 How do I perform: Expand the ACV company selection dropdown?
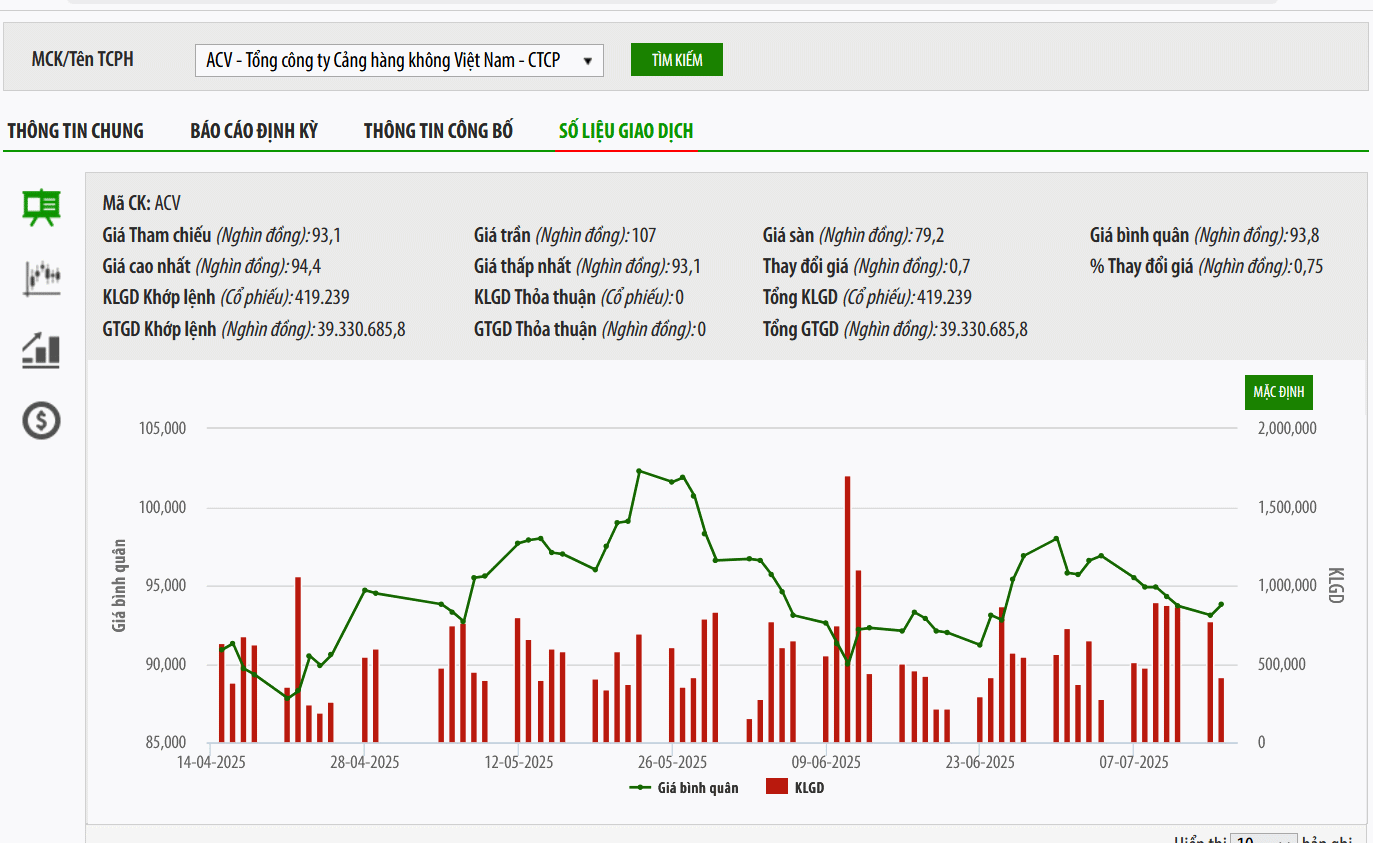click(x=398, y=60)
